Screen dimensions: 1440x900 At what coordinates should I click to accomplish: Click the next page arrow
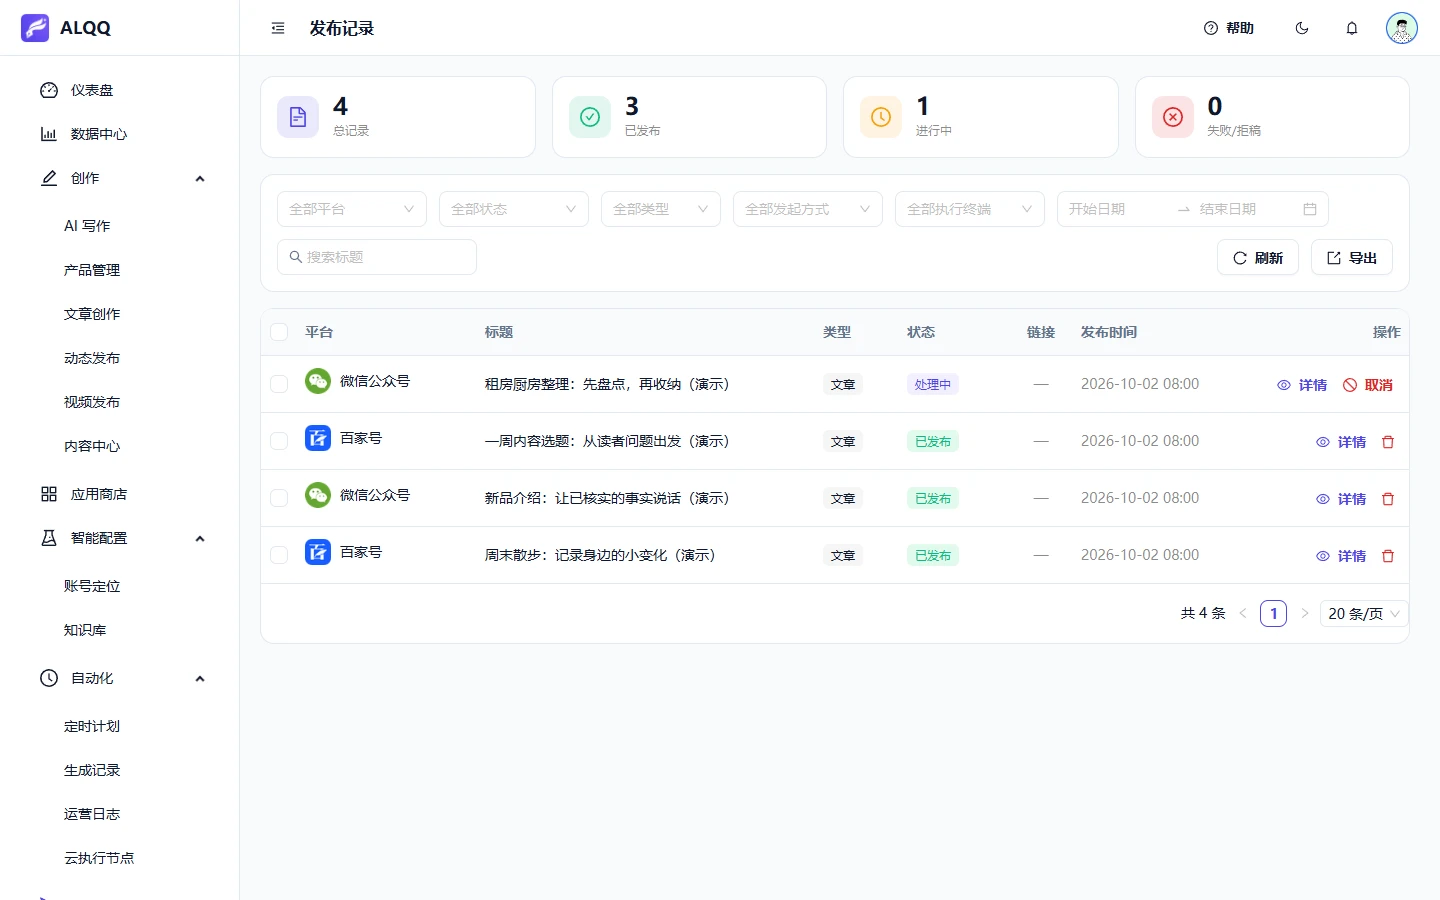(x=1305, y=613)
